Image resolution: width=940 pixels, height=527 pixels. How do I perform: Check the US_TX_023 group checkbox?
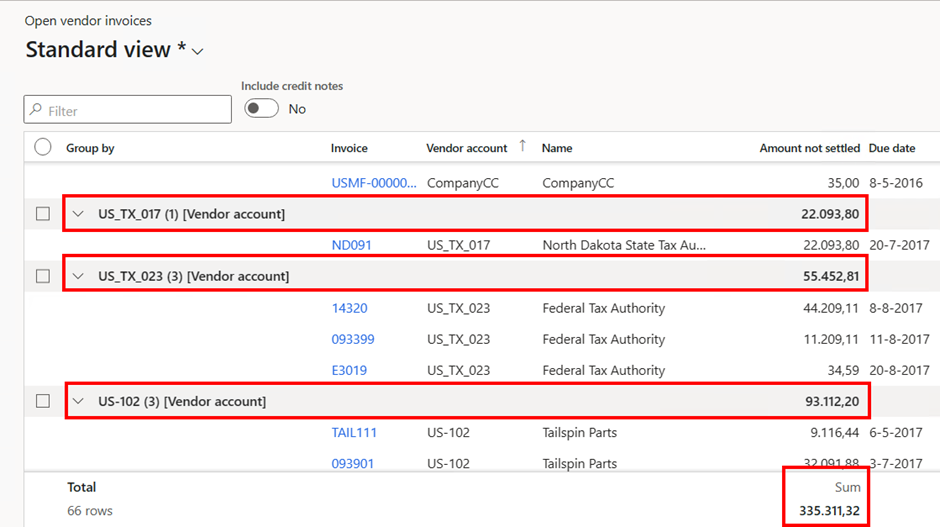43,276
